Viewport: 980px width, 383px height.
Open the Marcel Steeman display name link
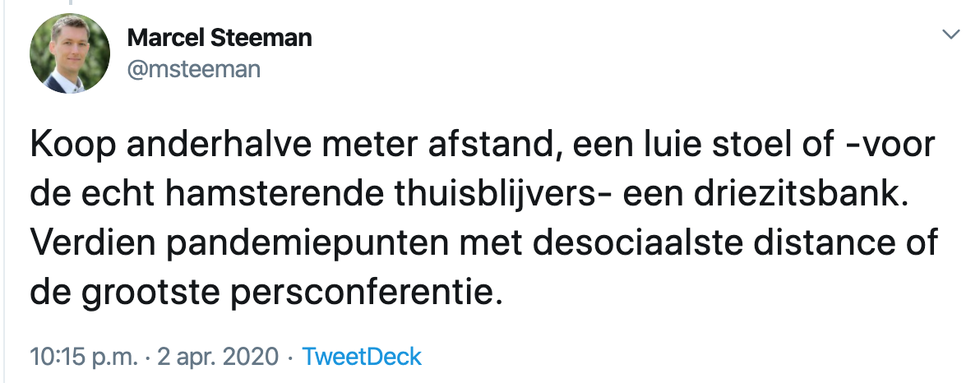pyautogui.click(x=219, y=38)
